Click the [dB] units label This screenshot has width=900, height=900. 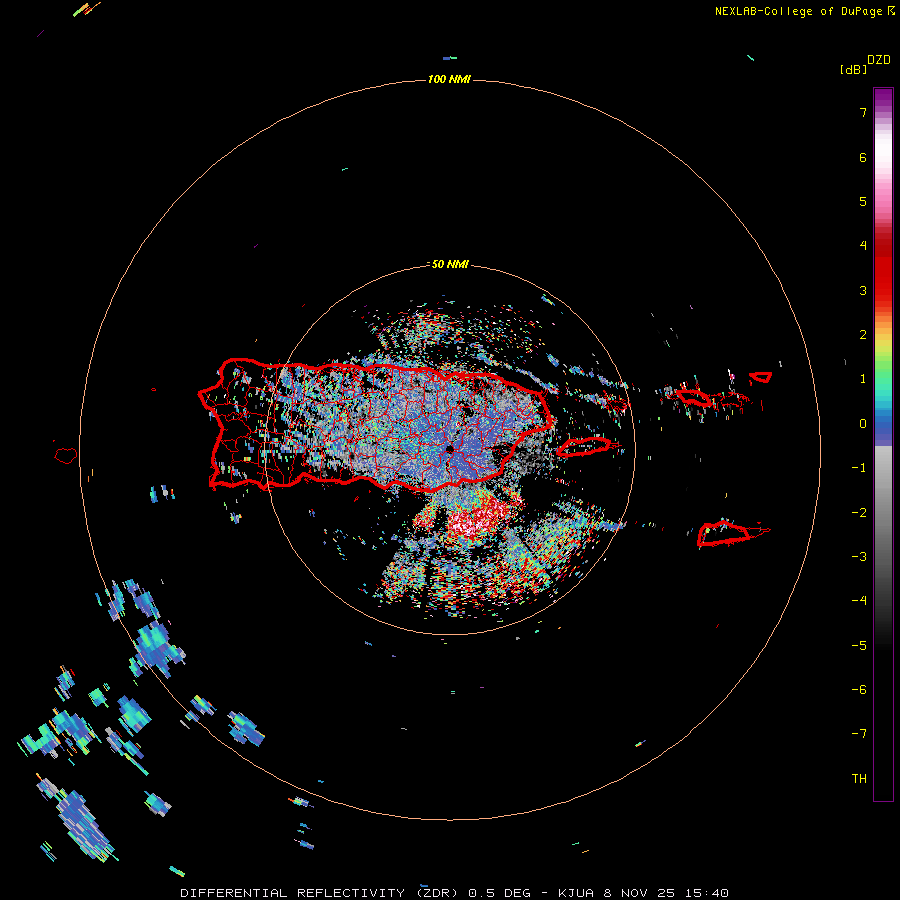[853, 69]
